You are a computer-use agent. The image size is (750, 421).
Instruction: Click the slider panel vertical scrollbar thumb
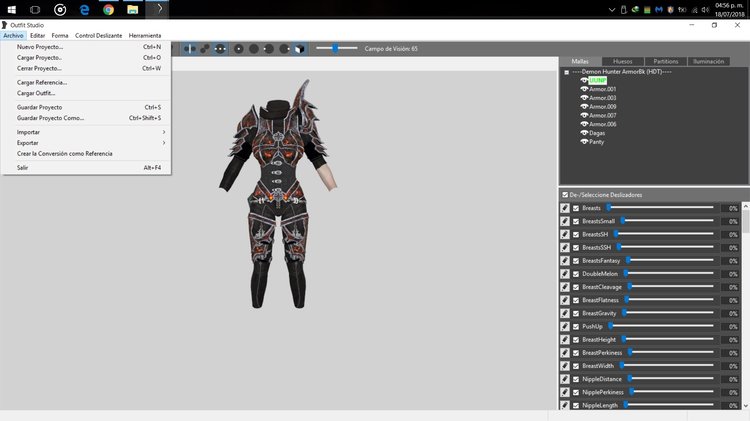click(746, 222)
